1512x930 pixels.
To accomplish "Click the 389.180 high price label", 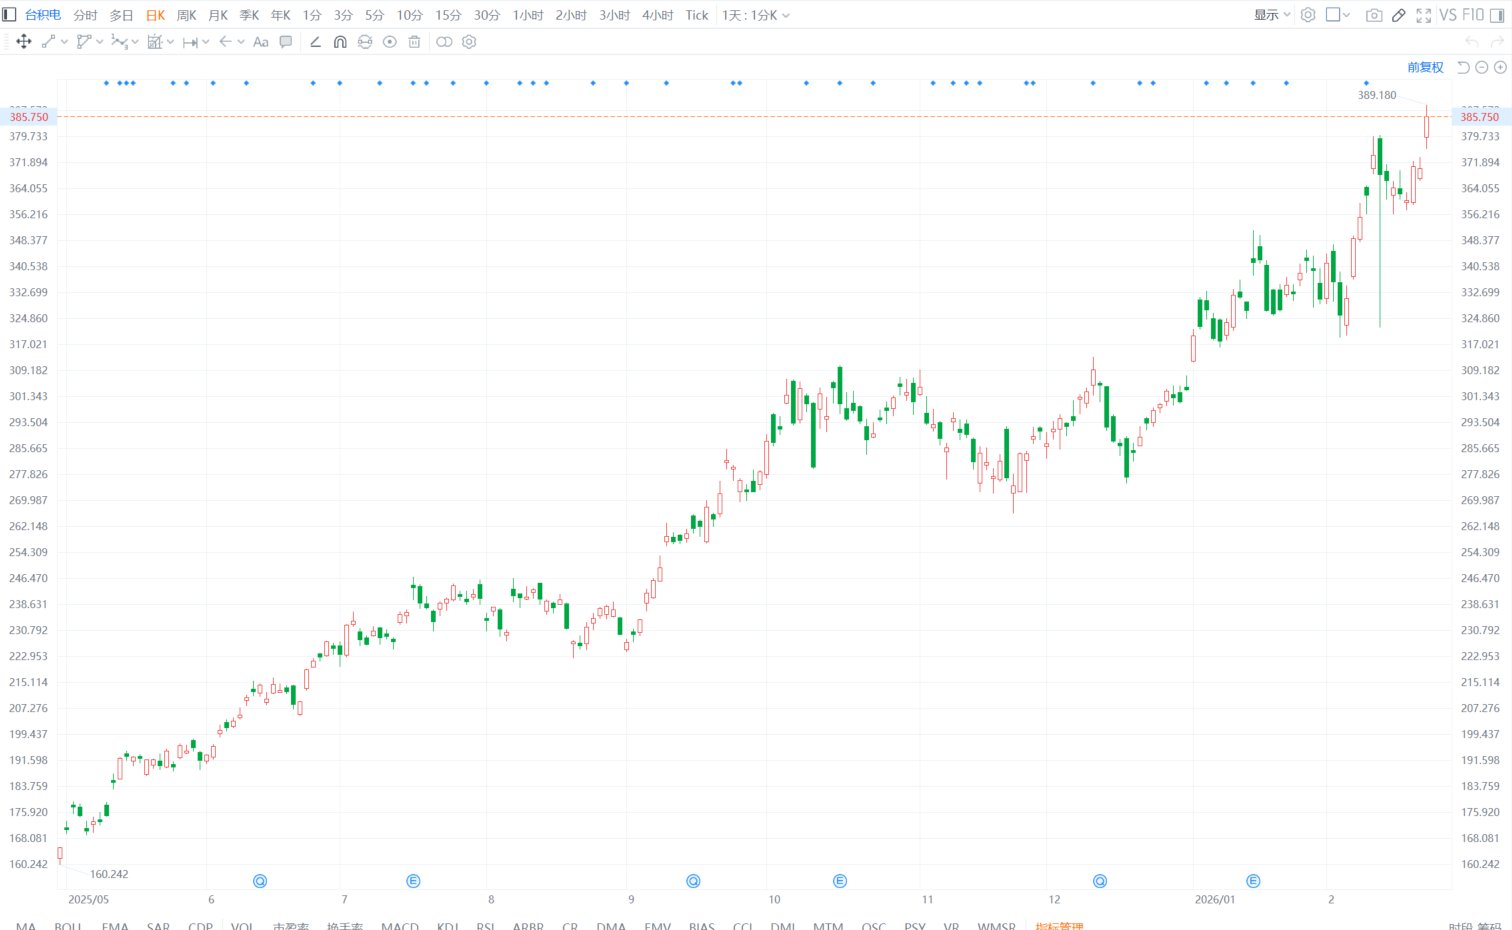I will (x=1377, y=95).
